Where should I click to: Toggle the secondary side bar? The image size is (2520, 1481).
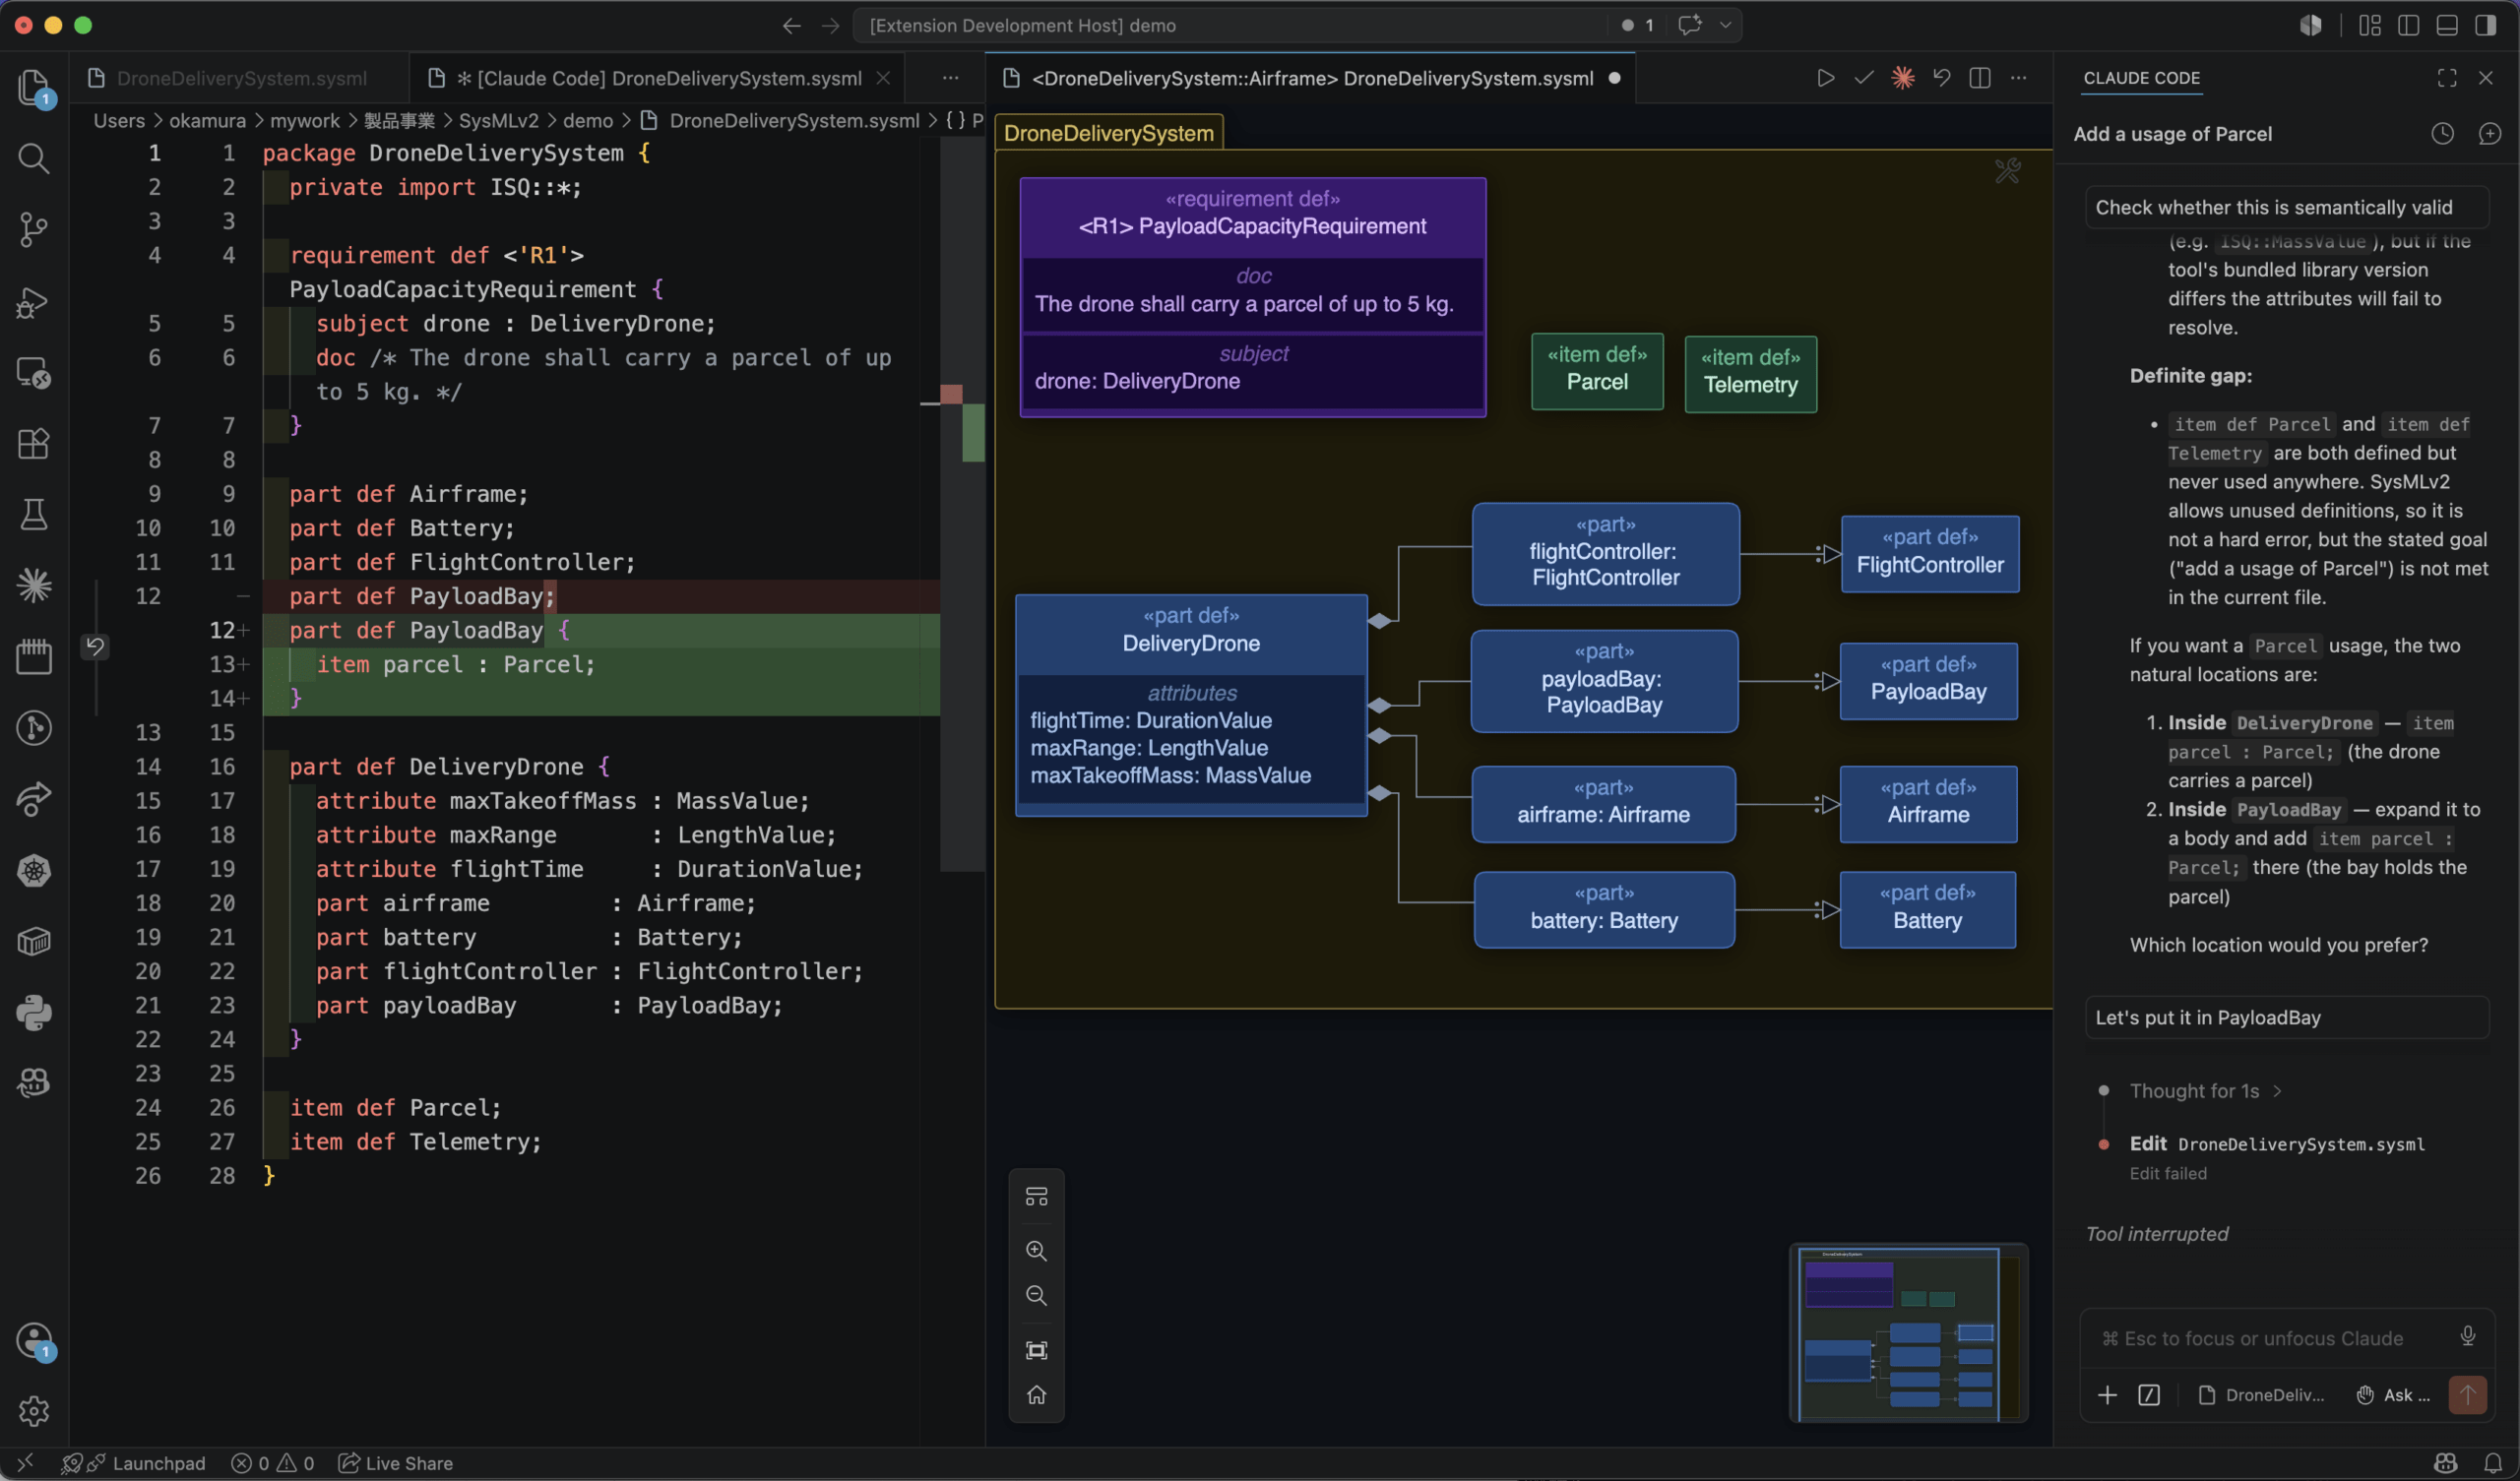2486,25
